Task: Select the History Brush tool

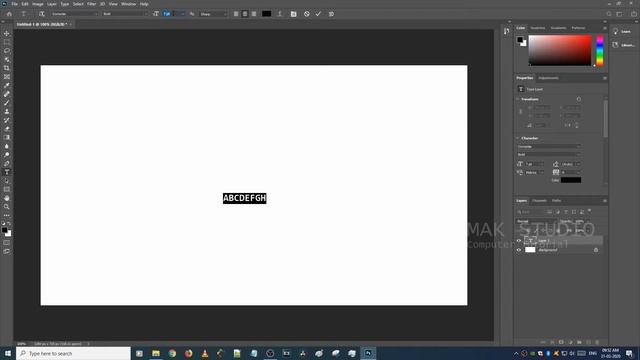Action: point(7,120)
